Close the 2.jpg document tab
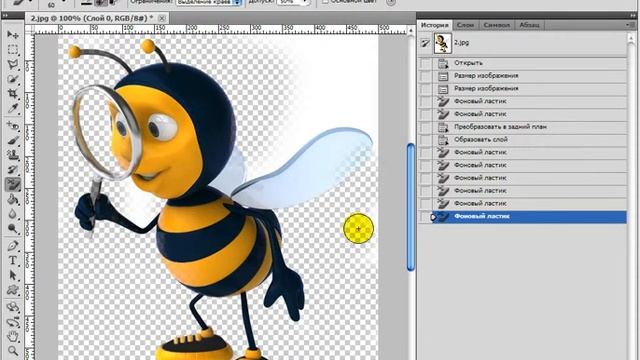The width and height of the screenshot is (640, 360). point(162,18)
